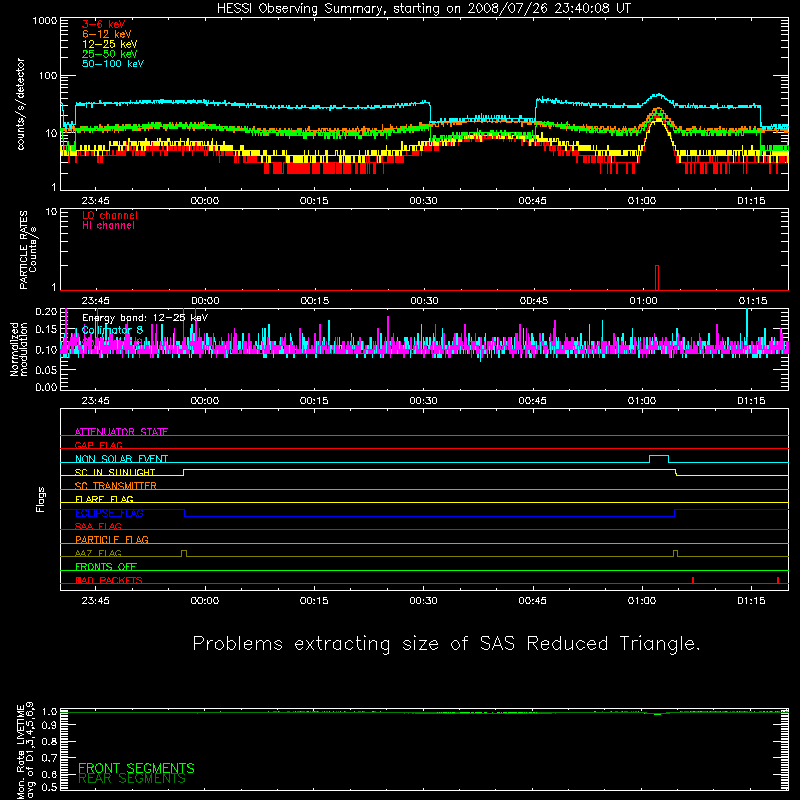Viewport: 800px width, 800px height.
Task: Click '23:45' under the flags plot
Action: pos(95,601)
